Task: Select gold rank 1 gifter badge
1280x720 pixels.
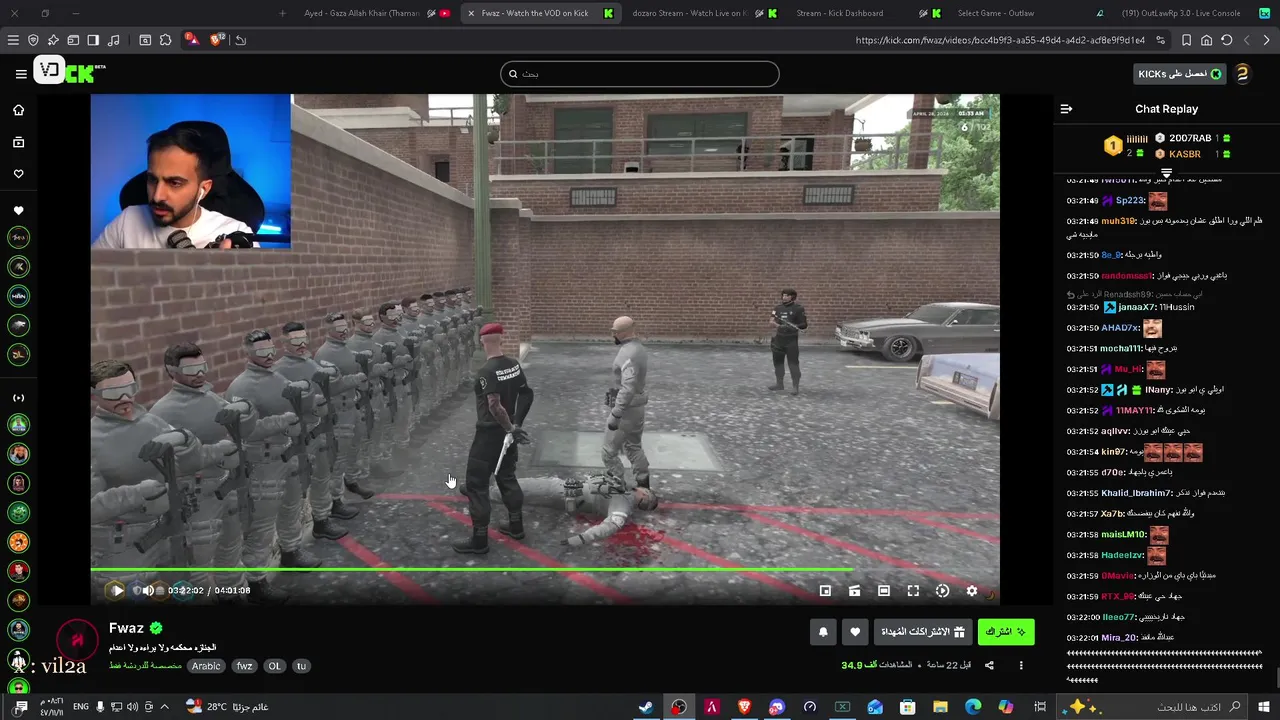Action: (1113, 146)
